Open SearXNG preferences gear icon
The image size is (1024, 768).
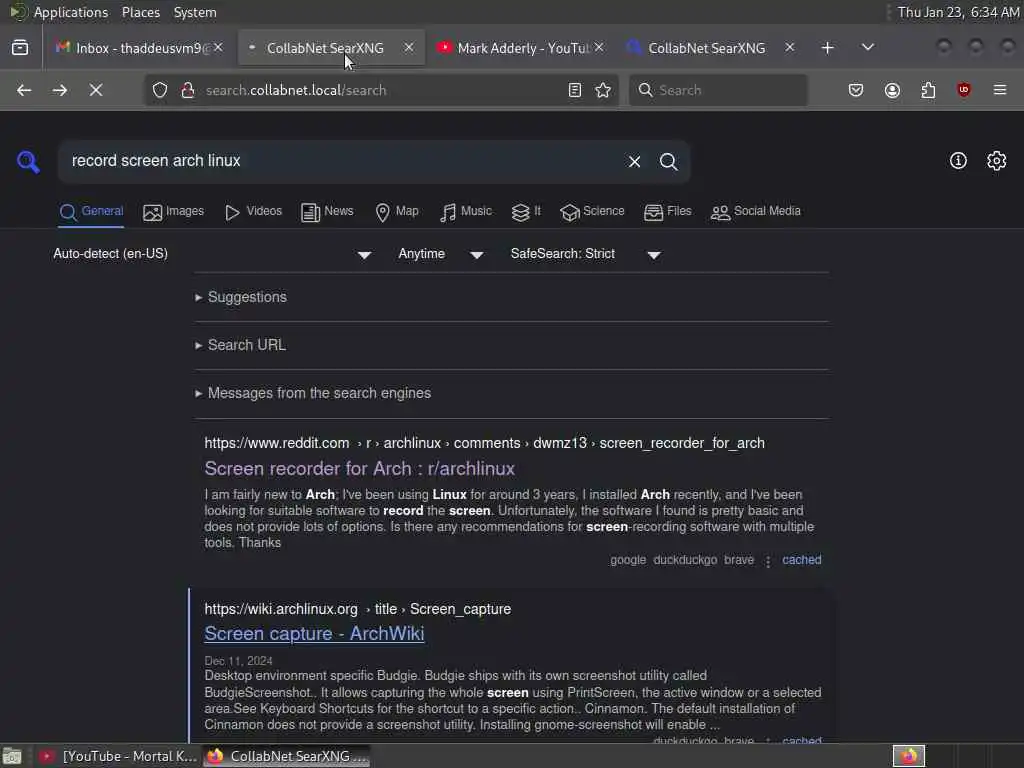997,161
